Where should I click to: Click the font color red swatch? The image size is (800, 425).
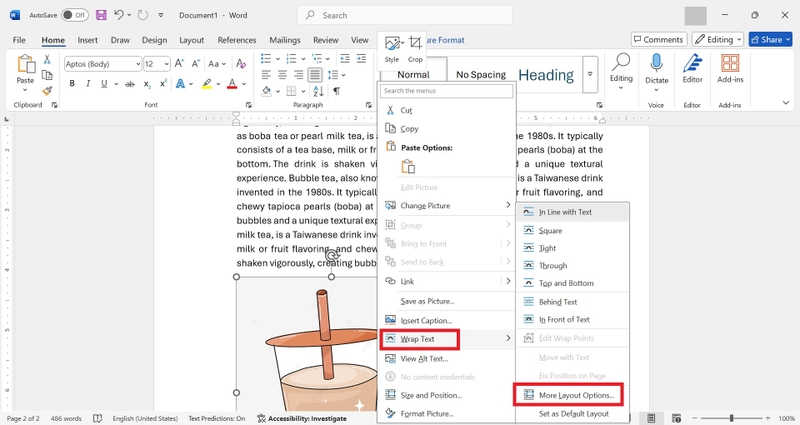pyautogui.click(x=232, y=84)
